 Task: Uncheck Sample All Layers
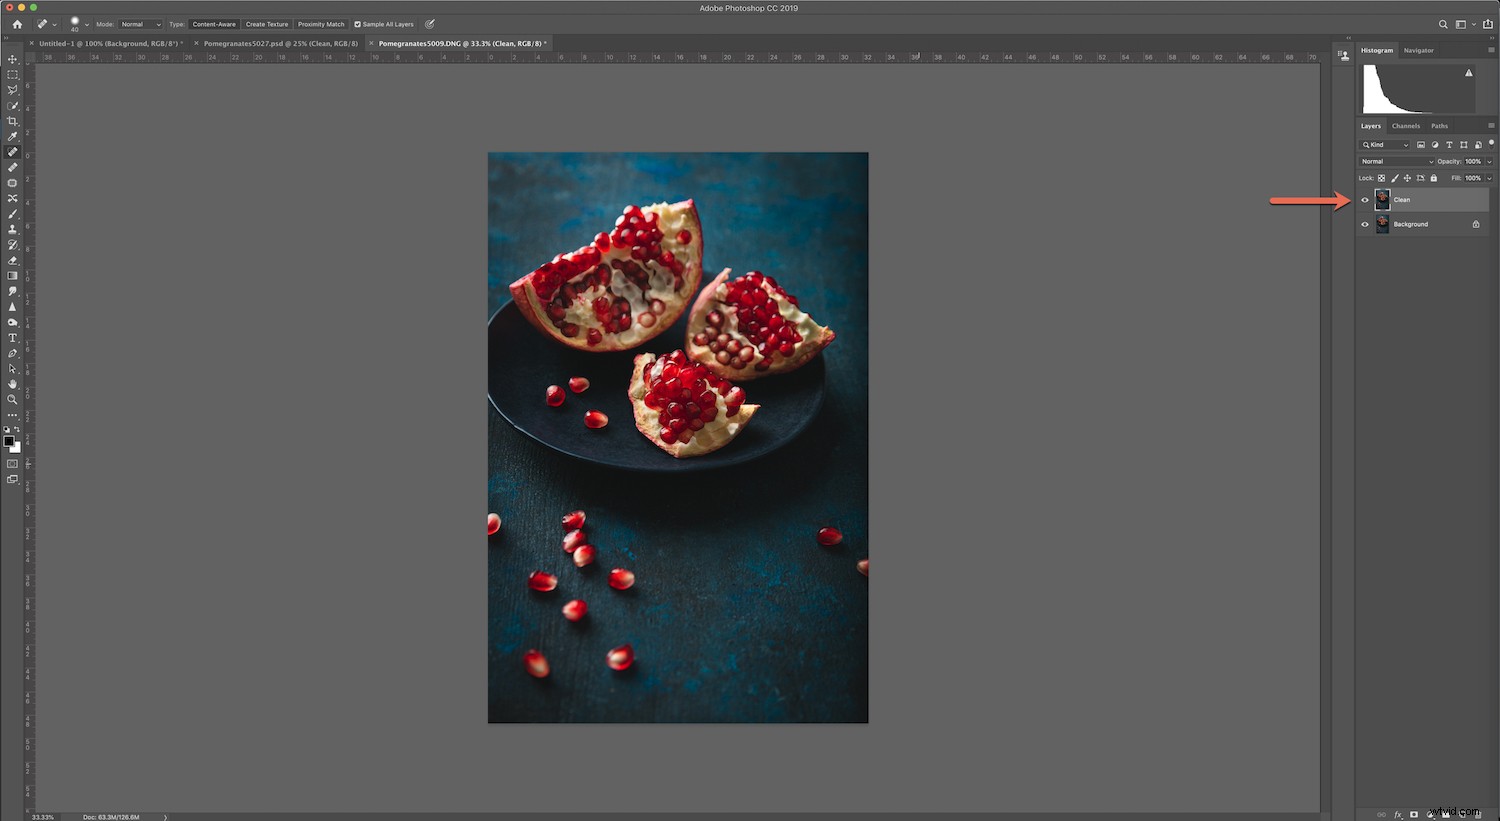point(359,24)
